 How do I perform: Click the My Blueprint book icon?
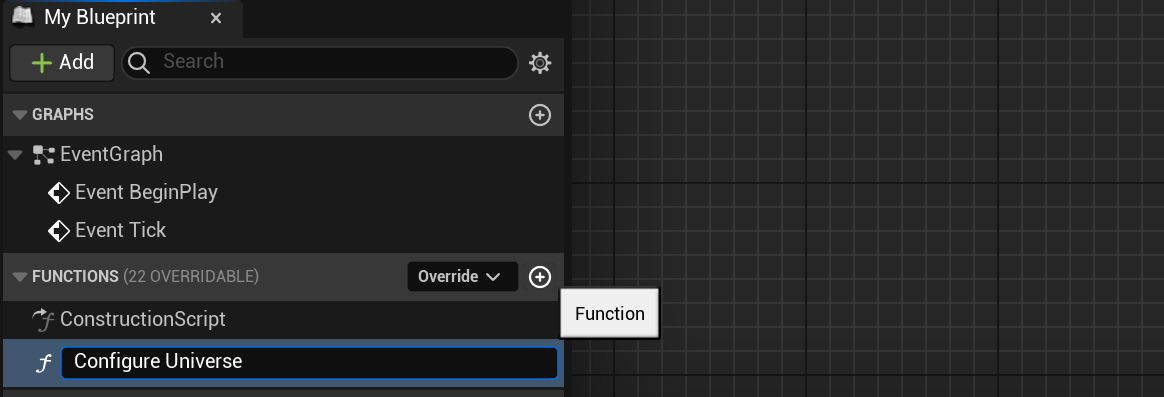click(x=22, y=16)
